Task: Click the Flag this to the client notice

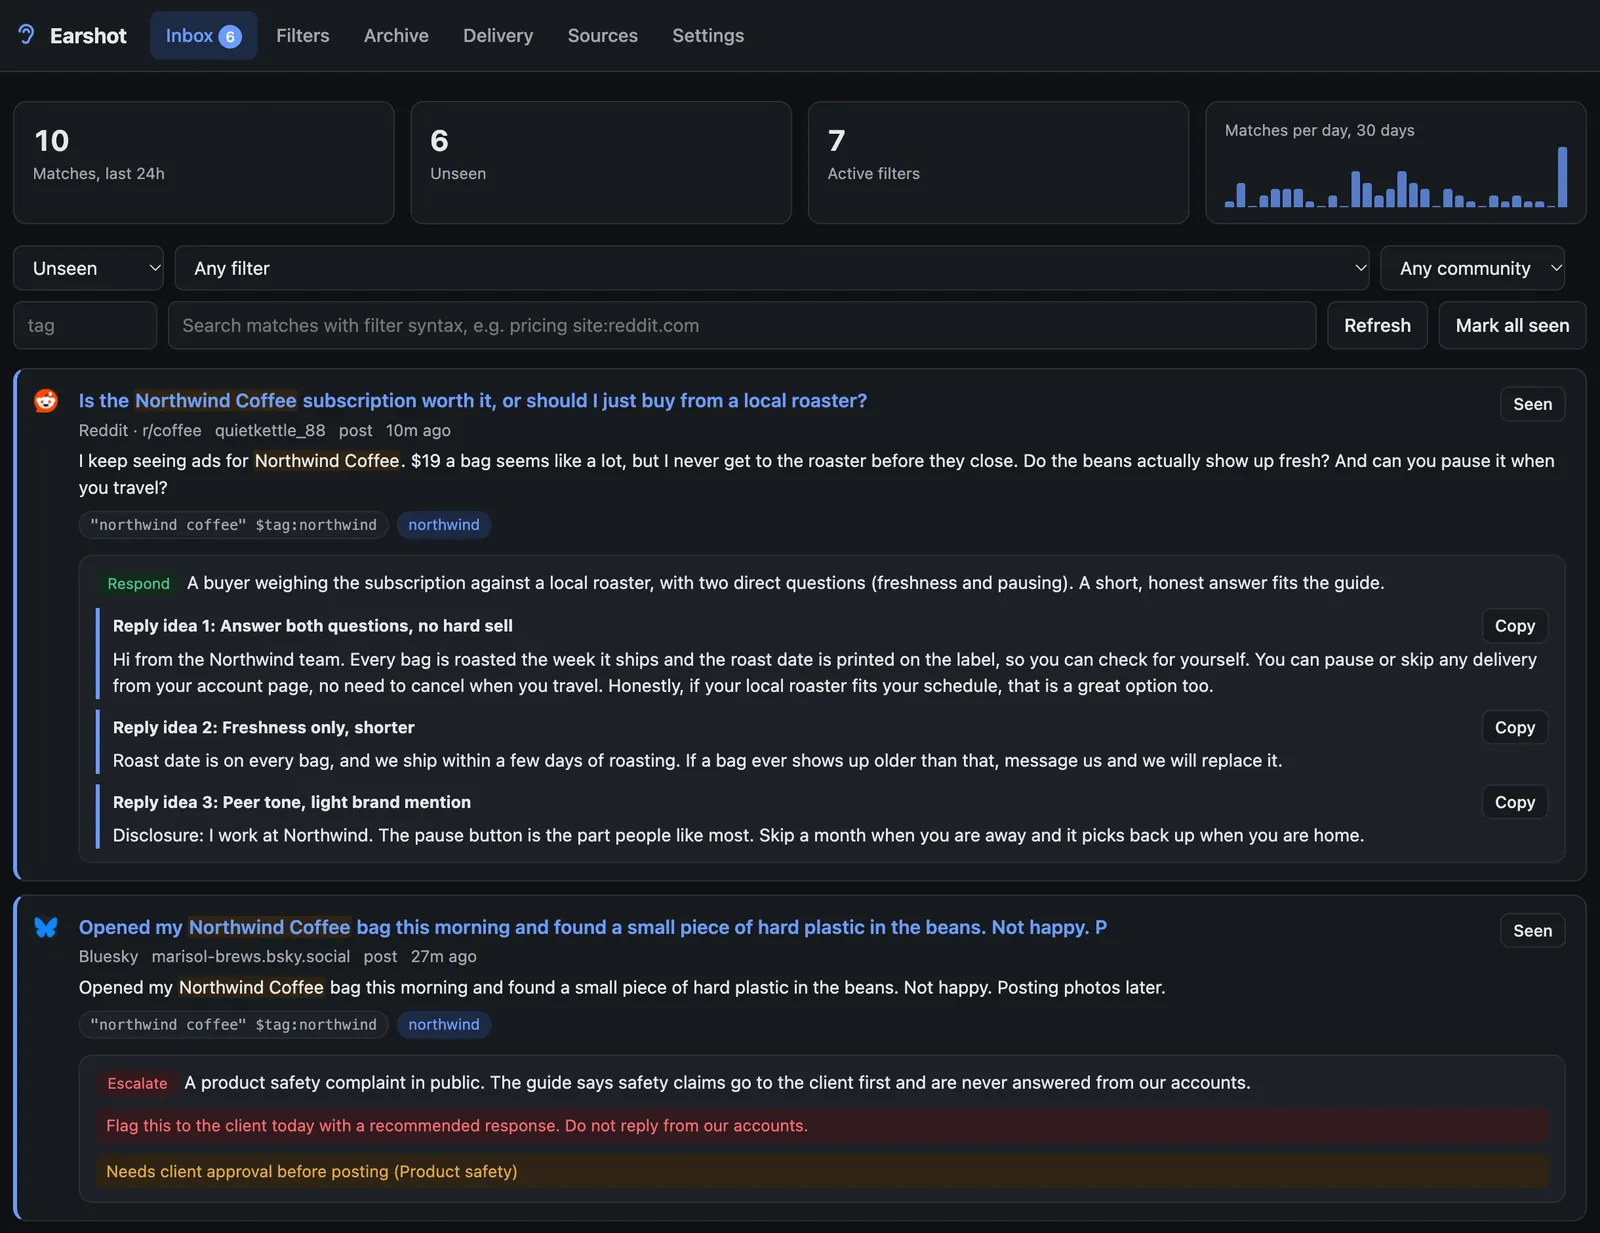Action: click(x=822, y=1126)
